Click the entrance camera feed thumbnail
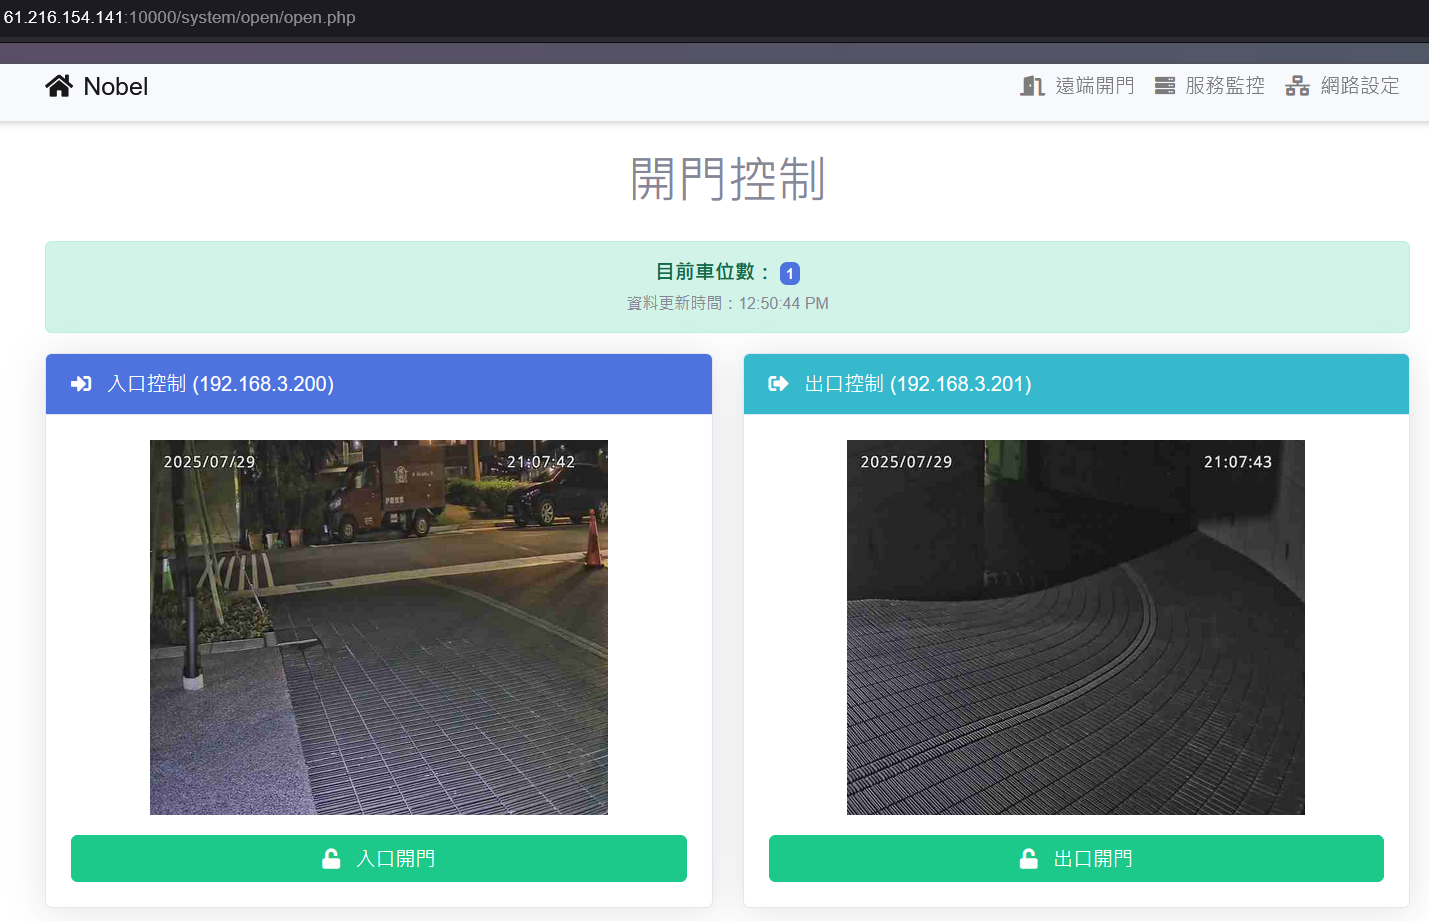This screenshot has width=1429, height=921. [379, 627]
